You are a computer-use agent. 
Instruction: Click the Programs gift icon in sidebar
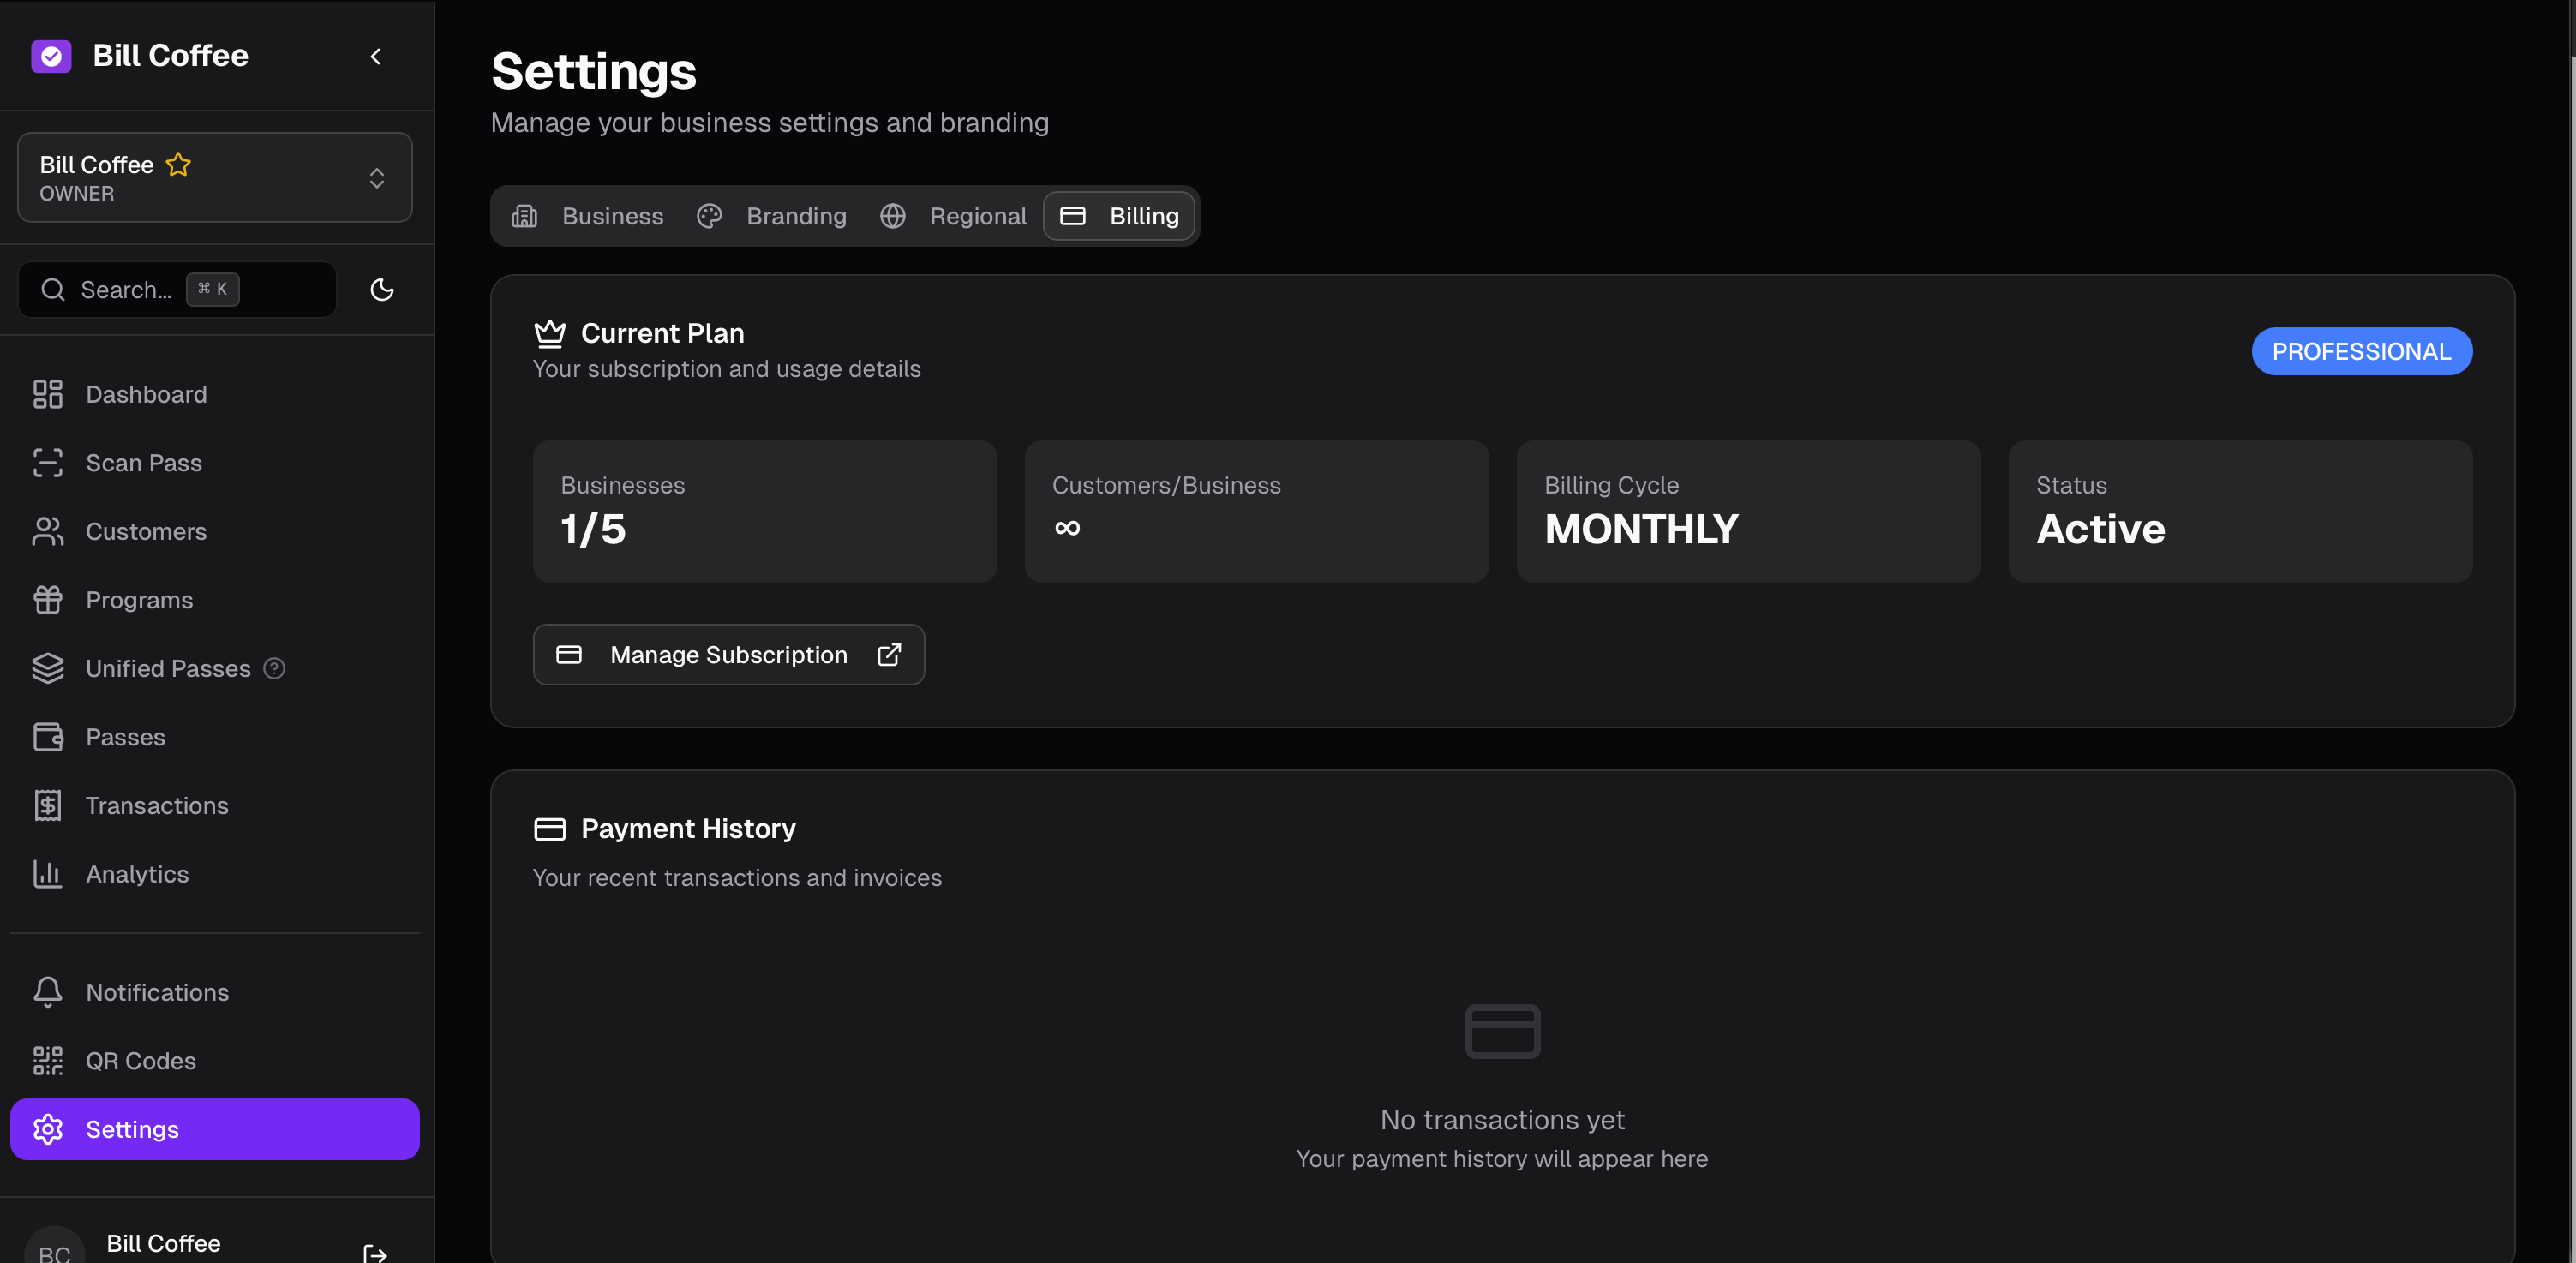tap(48, 599)
